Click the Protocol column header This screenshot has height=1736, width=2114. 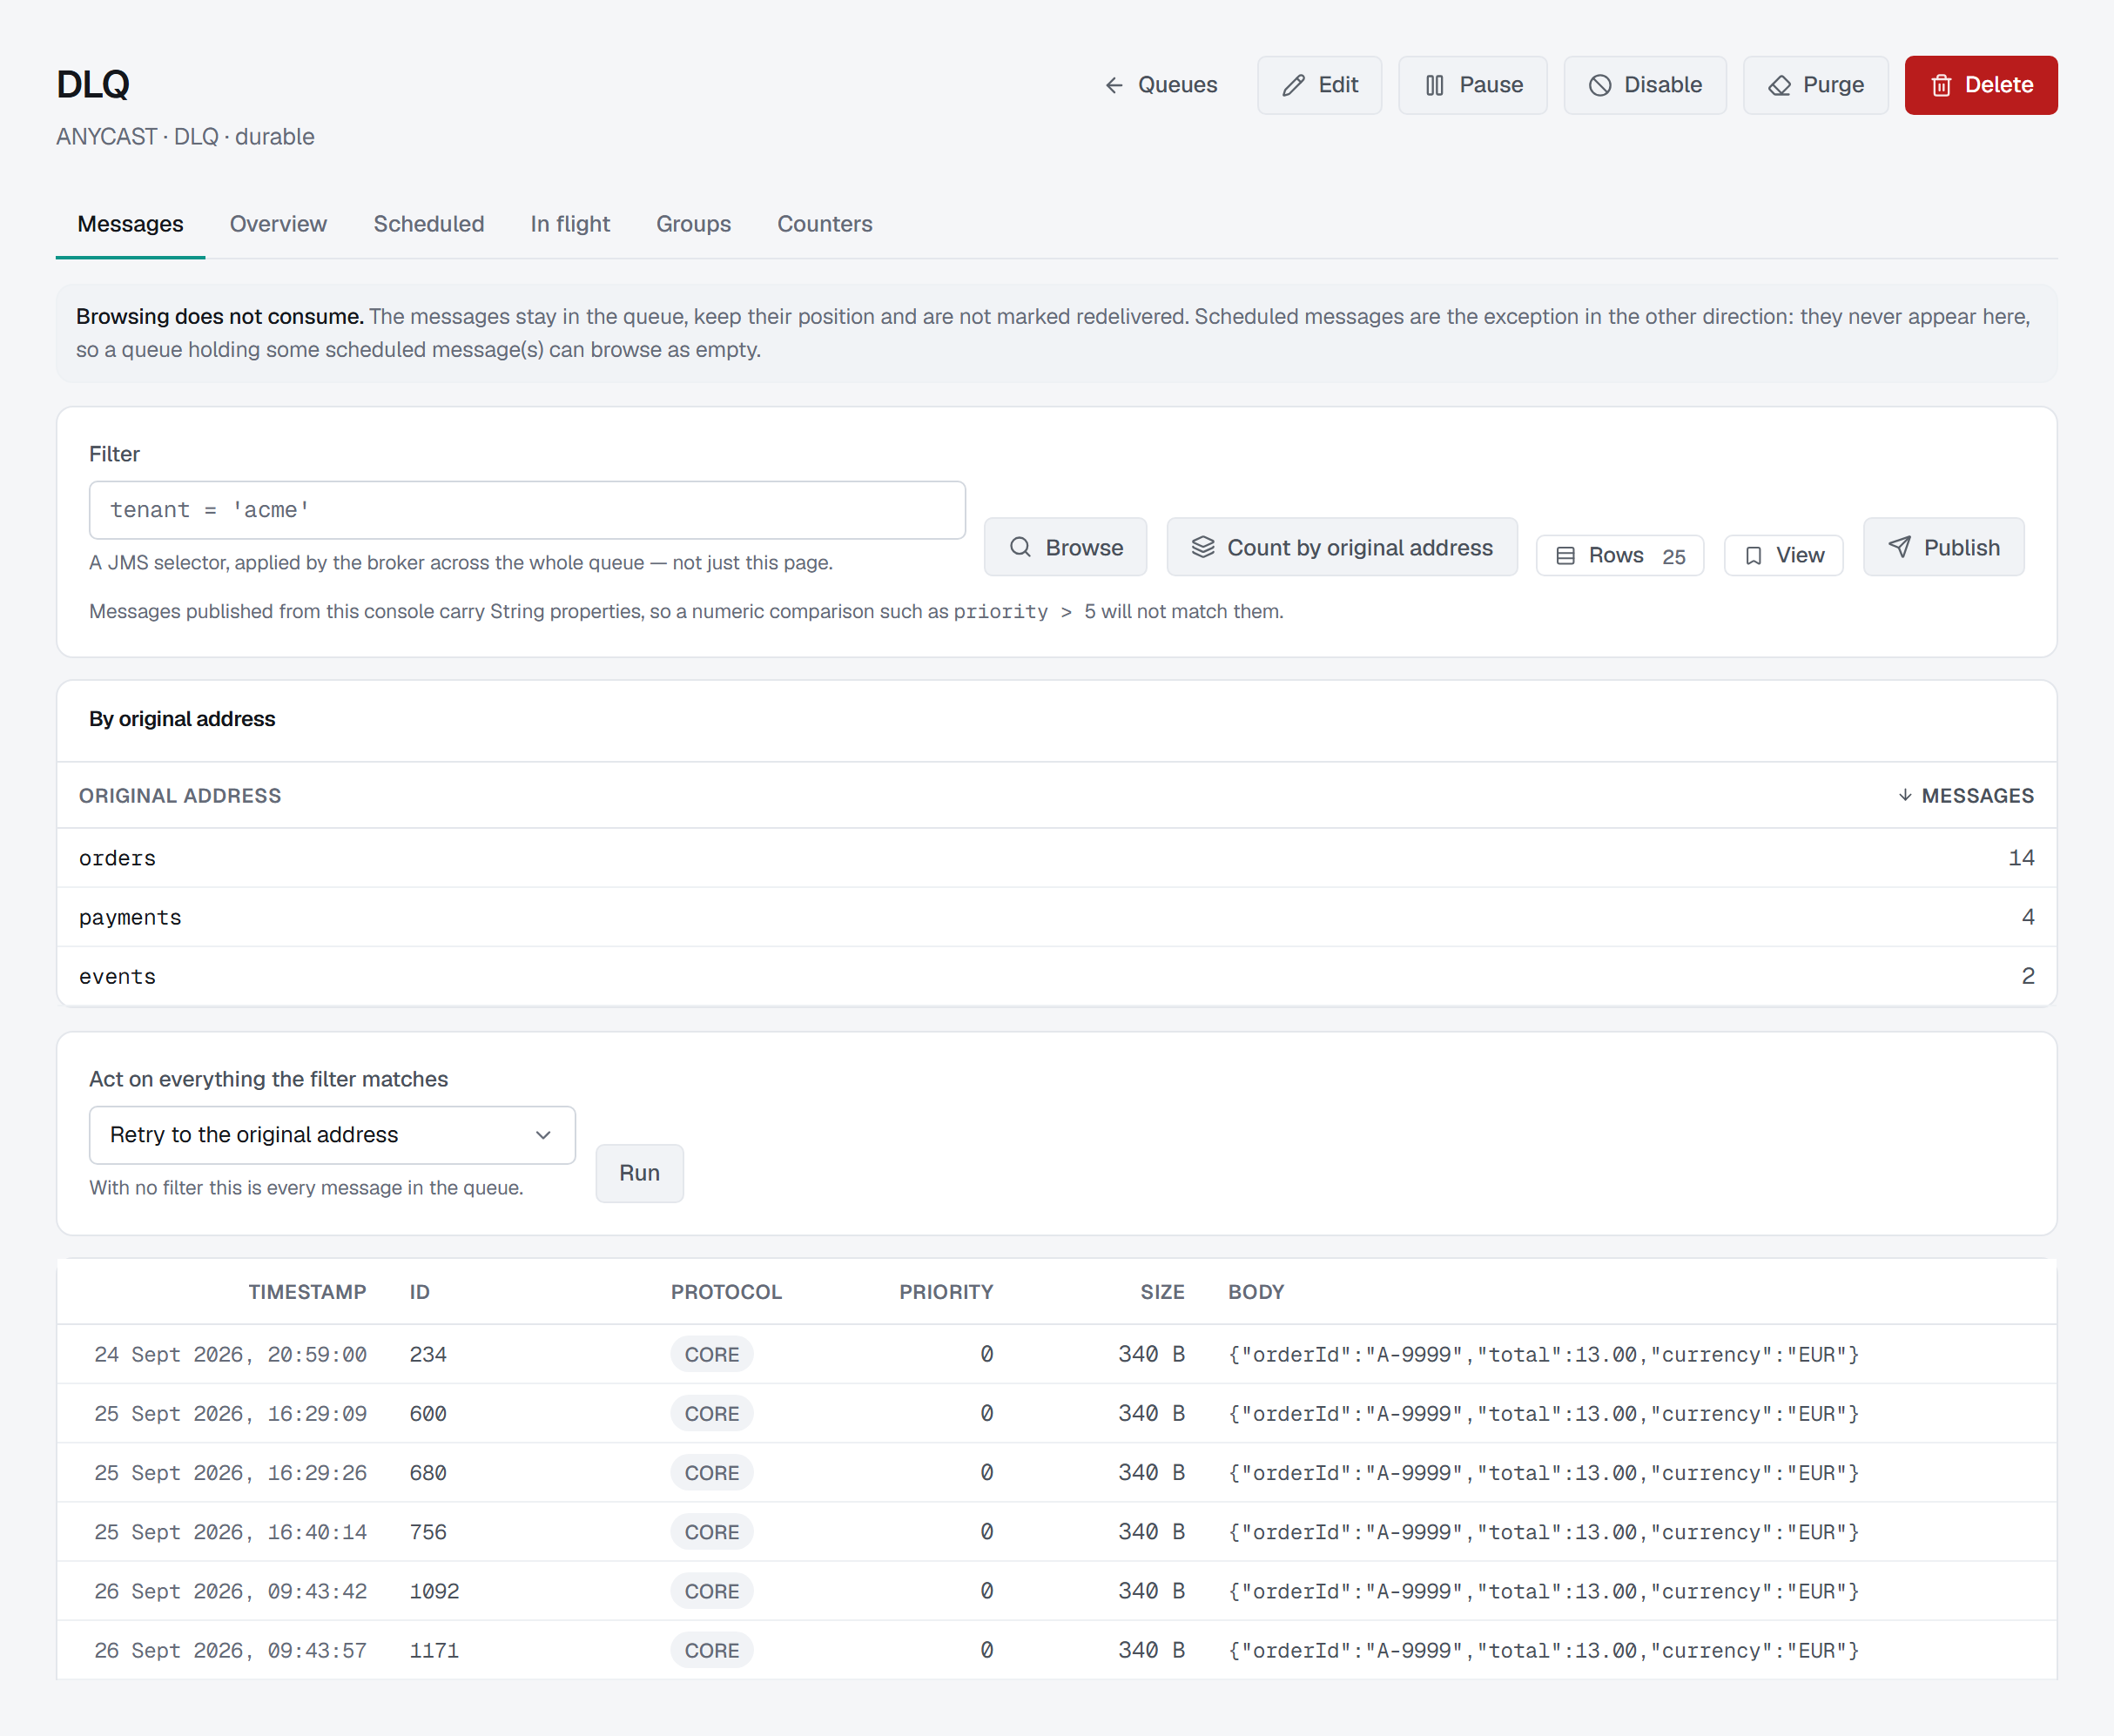[x=726, y=1292]
